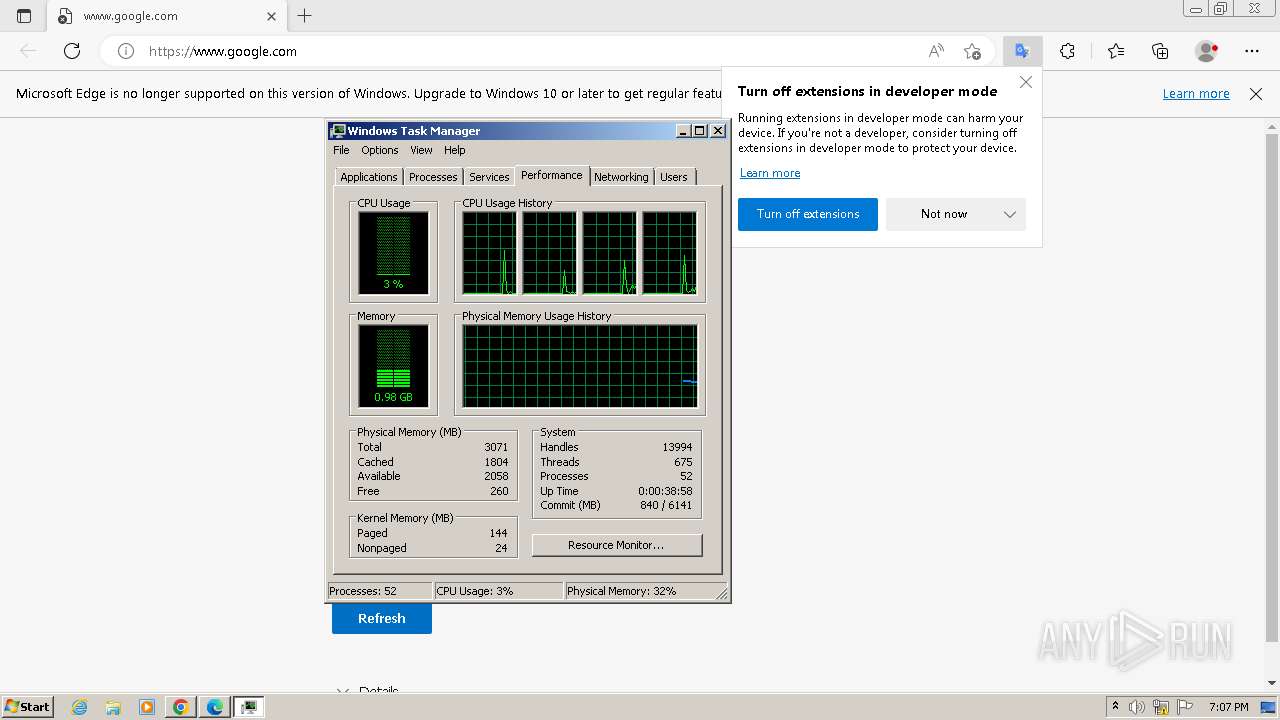Show hidden tray icons arrow

(x=1116, y=707)
